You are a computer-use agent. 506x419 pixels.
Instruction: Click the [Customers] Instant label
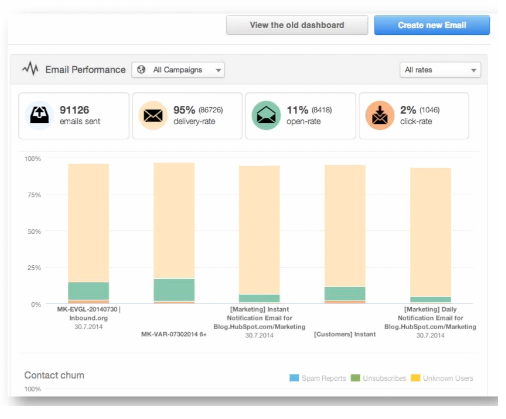pos(345,334)
